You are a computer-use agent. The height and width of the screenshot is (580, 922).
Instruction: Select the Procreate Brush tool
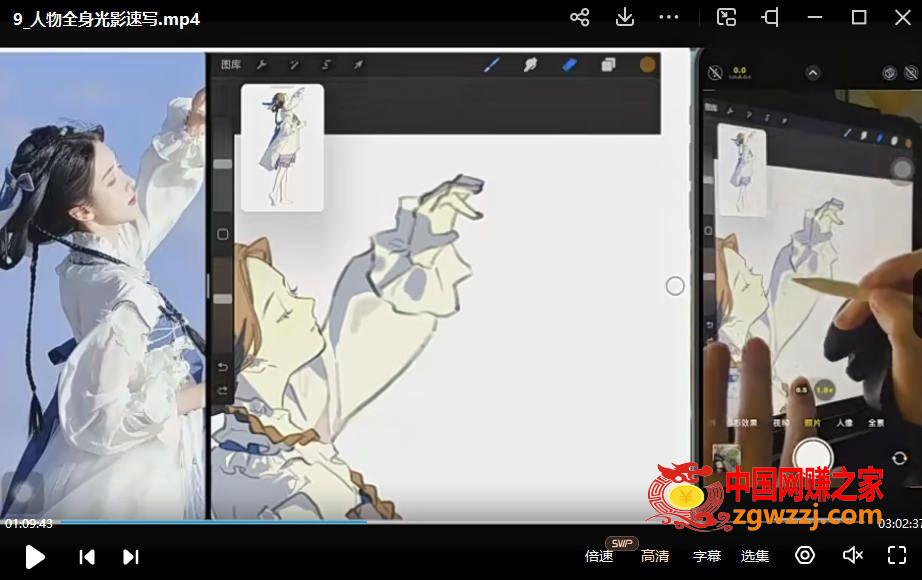pyautogui.click(x=492, y=65)
